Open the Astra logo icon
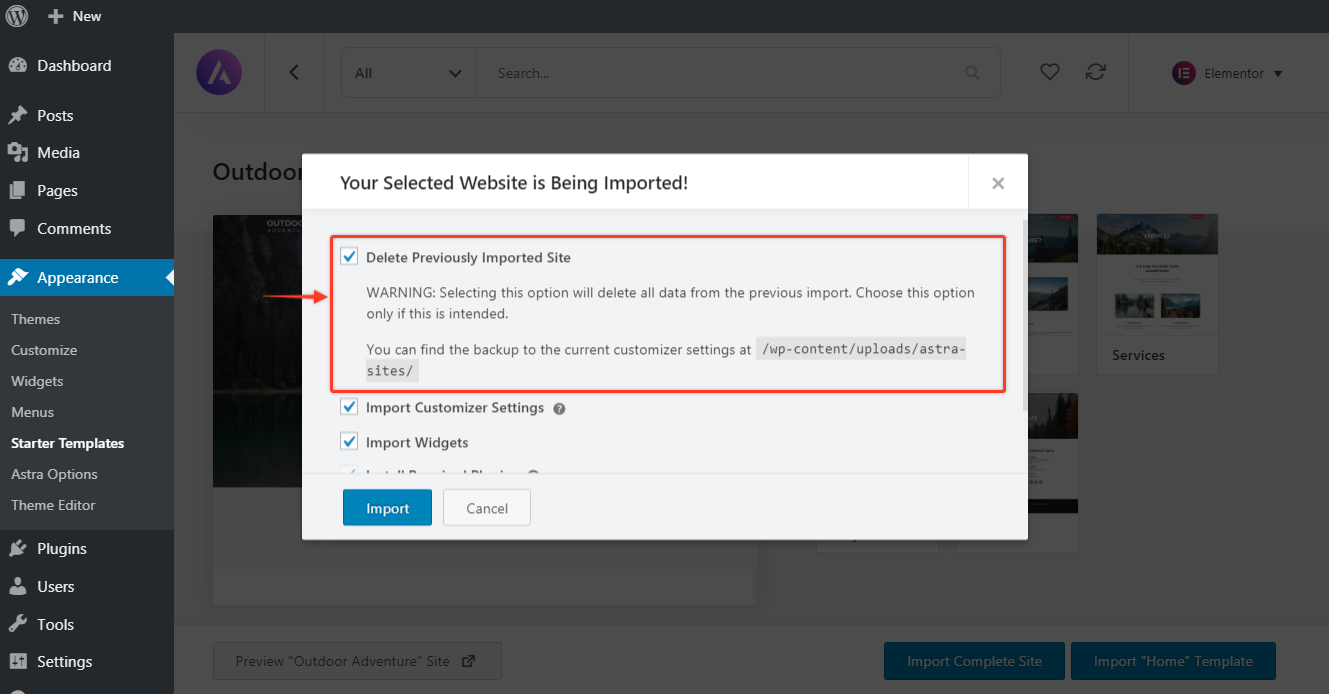Viewport: 1329px width, 694px height. [219, 73]
